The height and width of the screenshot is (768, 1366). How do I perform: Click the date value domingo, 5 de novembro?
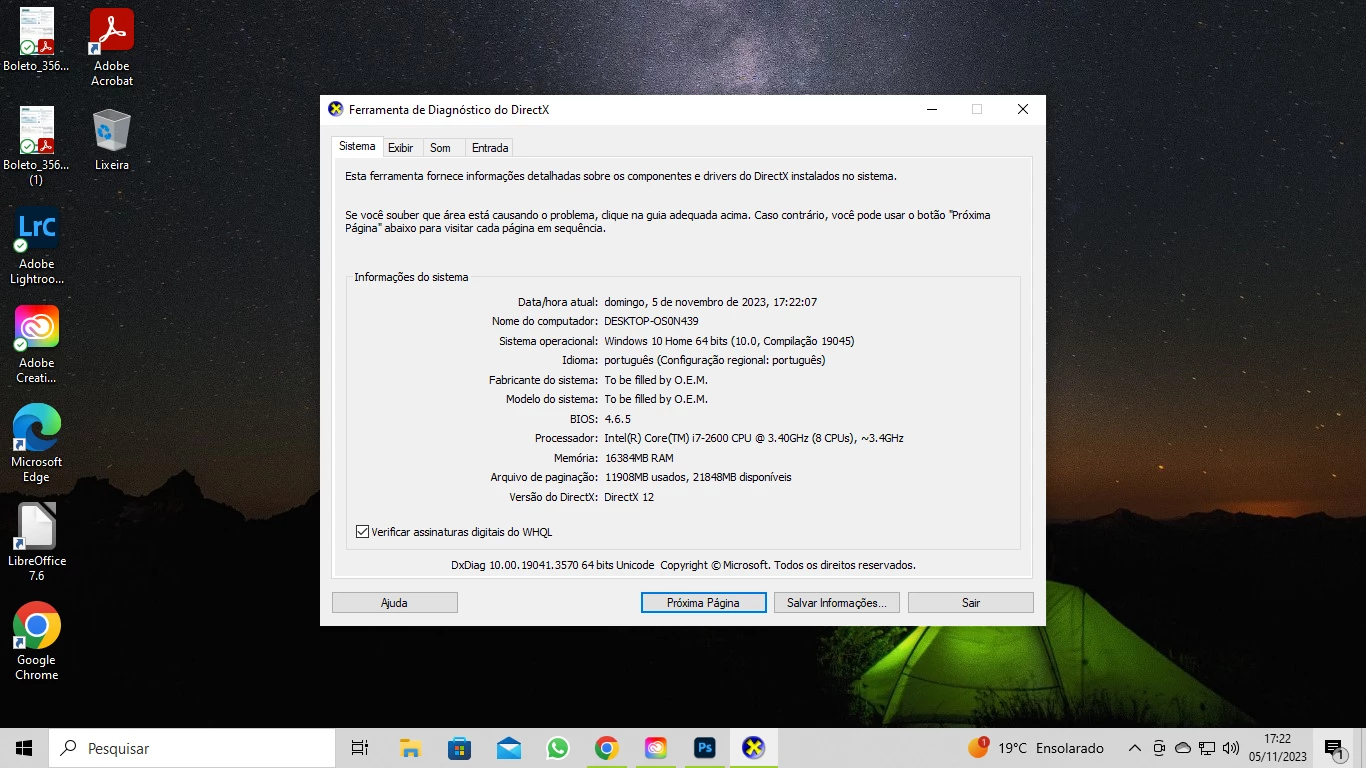(711, 302)
